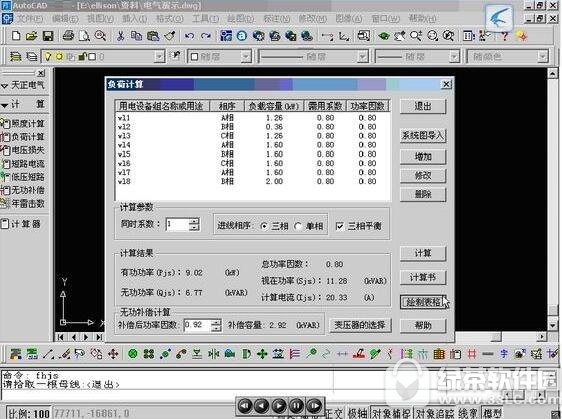Click the green circle icon in bottom toolbar
This screenshot has height=419, width=562.
(x=133, y=354)
